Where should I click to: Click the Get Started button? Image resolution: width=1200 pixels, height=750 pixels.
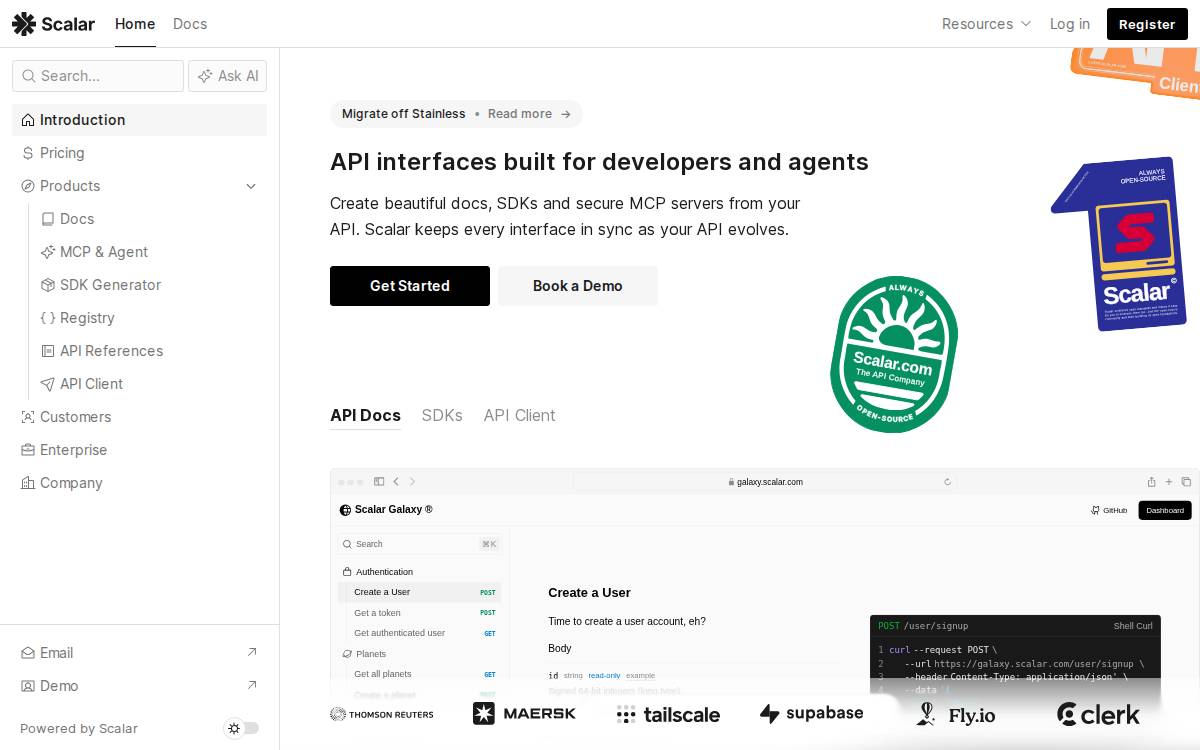coord(410,286)
